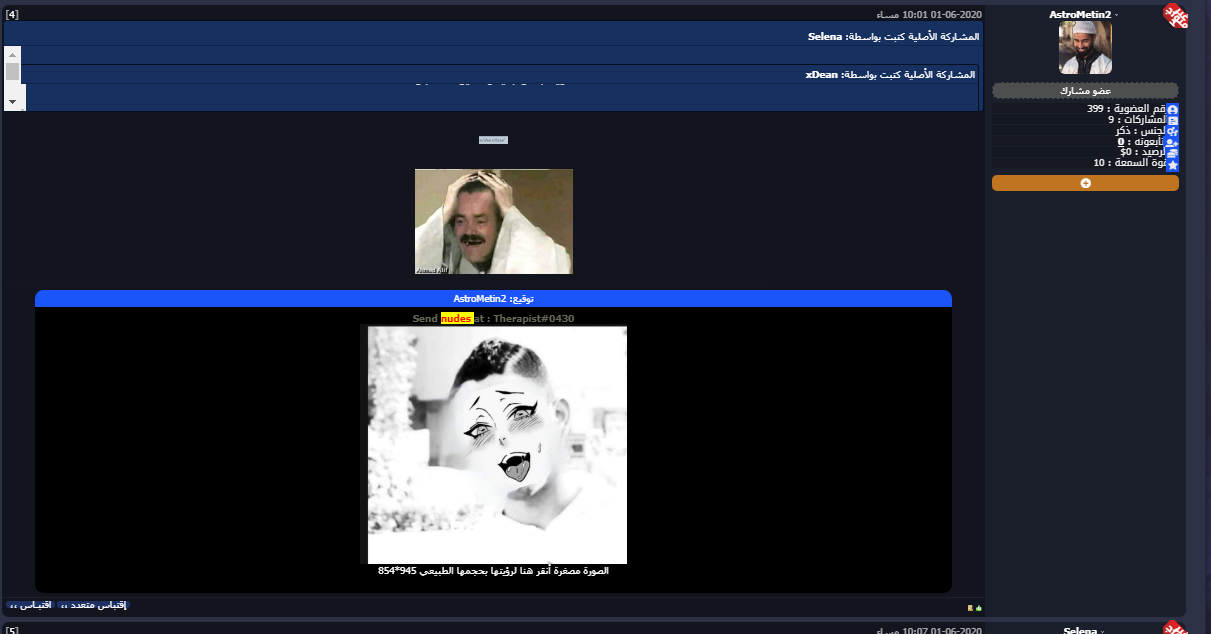Open AstroMetin2's avatar picture
The height and width of the screenshot is (634, 1211).
click(x=1085, y=48)
